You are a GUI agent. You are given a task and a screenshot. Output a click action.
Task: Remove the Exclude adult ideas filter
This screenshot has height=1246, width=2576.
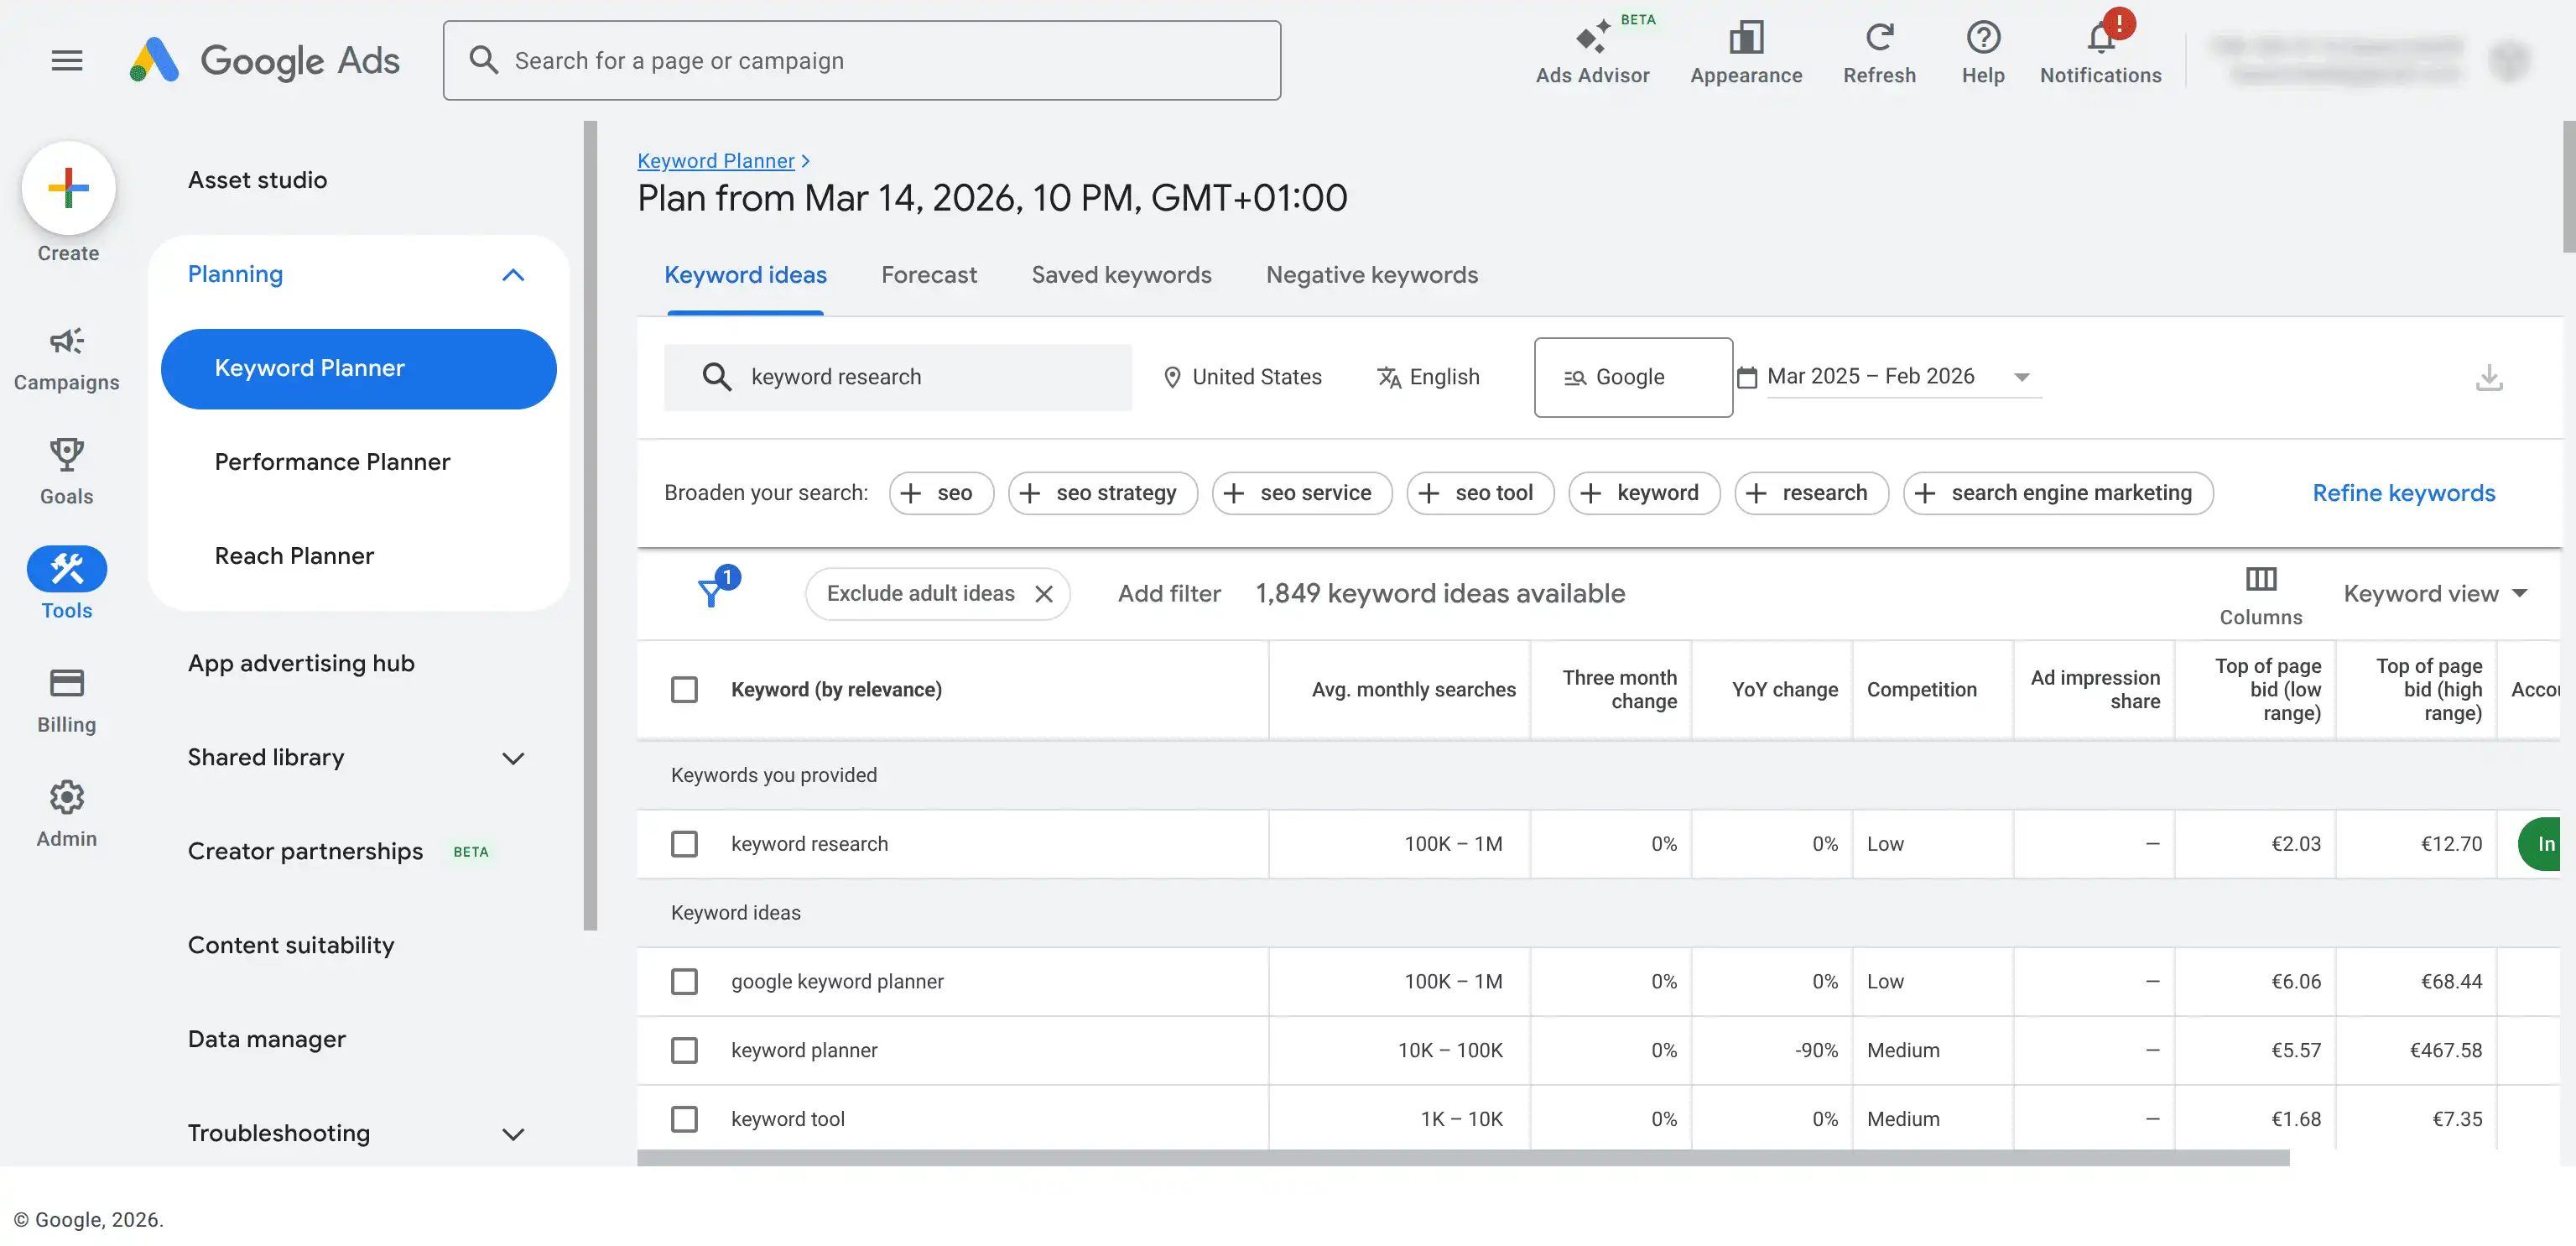click(x=1044, y=593)
